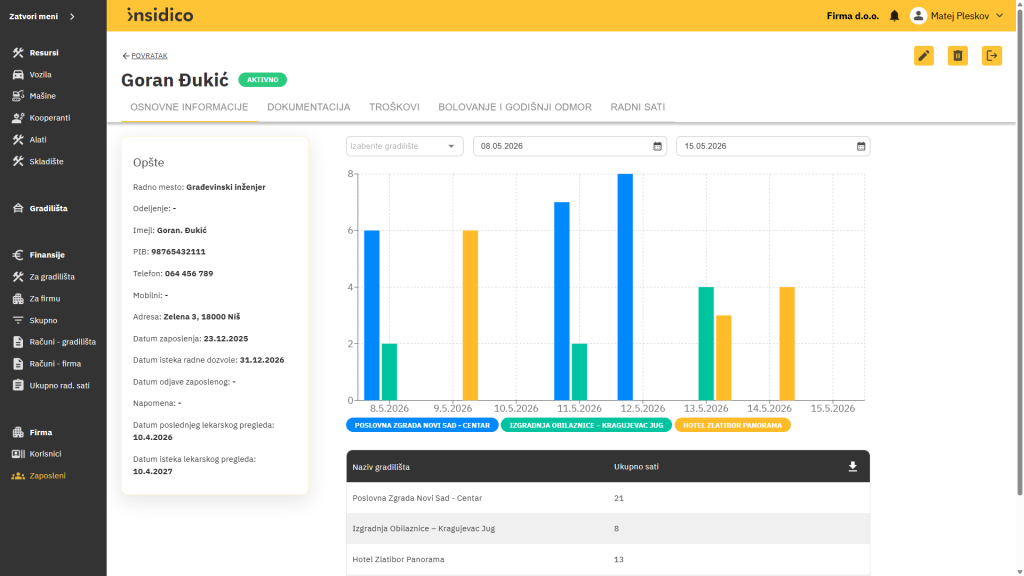The width and height of the screenshot is (1024, 576).
Task: Open the Matej Pleskov user menu
Action: pos(957,16)
